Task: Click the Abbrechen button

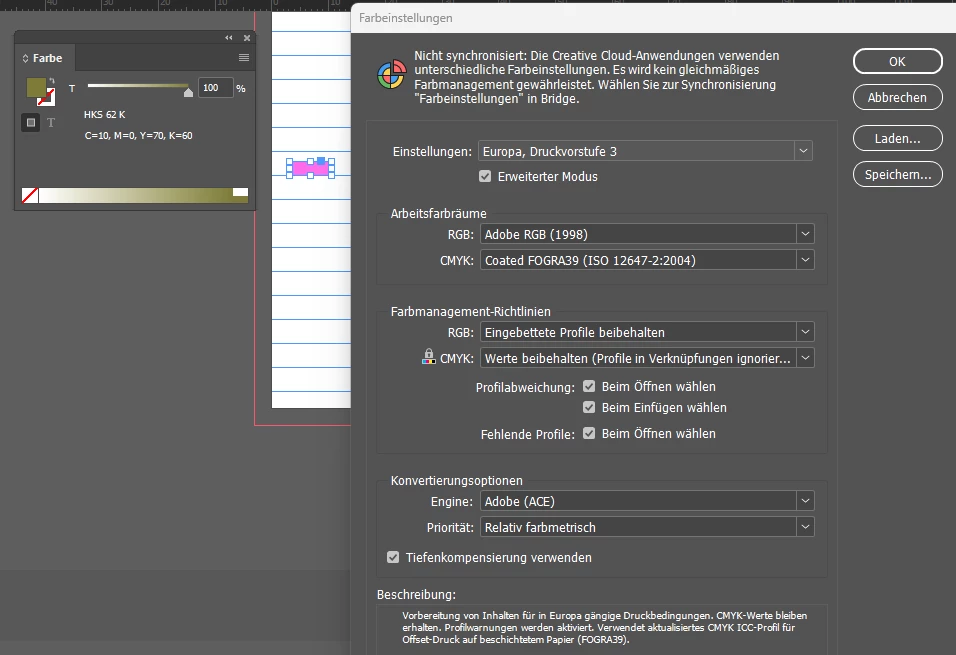Action: click(x=897, y=98)
